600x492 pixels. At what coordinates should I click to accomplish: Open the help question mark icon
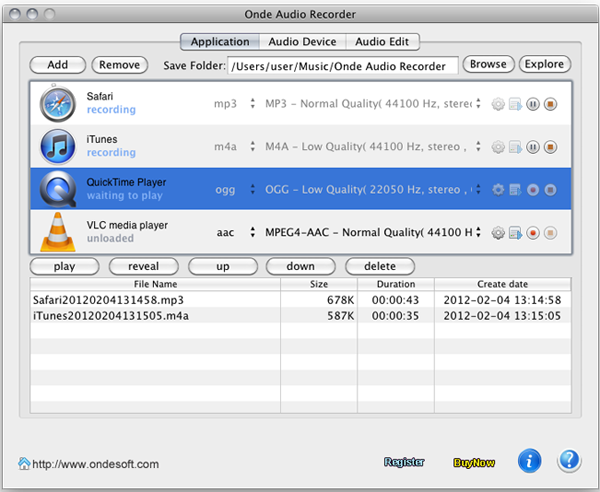[569, 461]
